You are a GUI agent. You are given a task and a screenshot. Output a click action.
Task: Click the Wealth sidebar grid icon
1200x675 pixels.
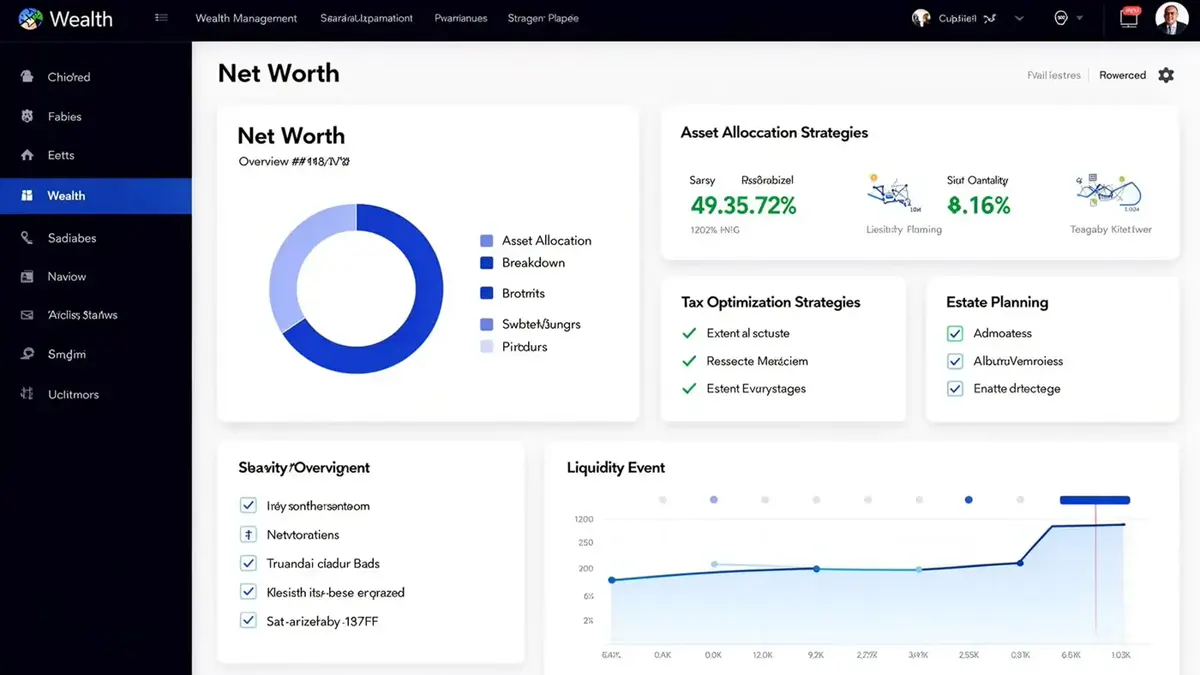click(27, 196)
